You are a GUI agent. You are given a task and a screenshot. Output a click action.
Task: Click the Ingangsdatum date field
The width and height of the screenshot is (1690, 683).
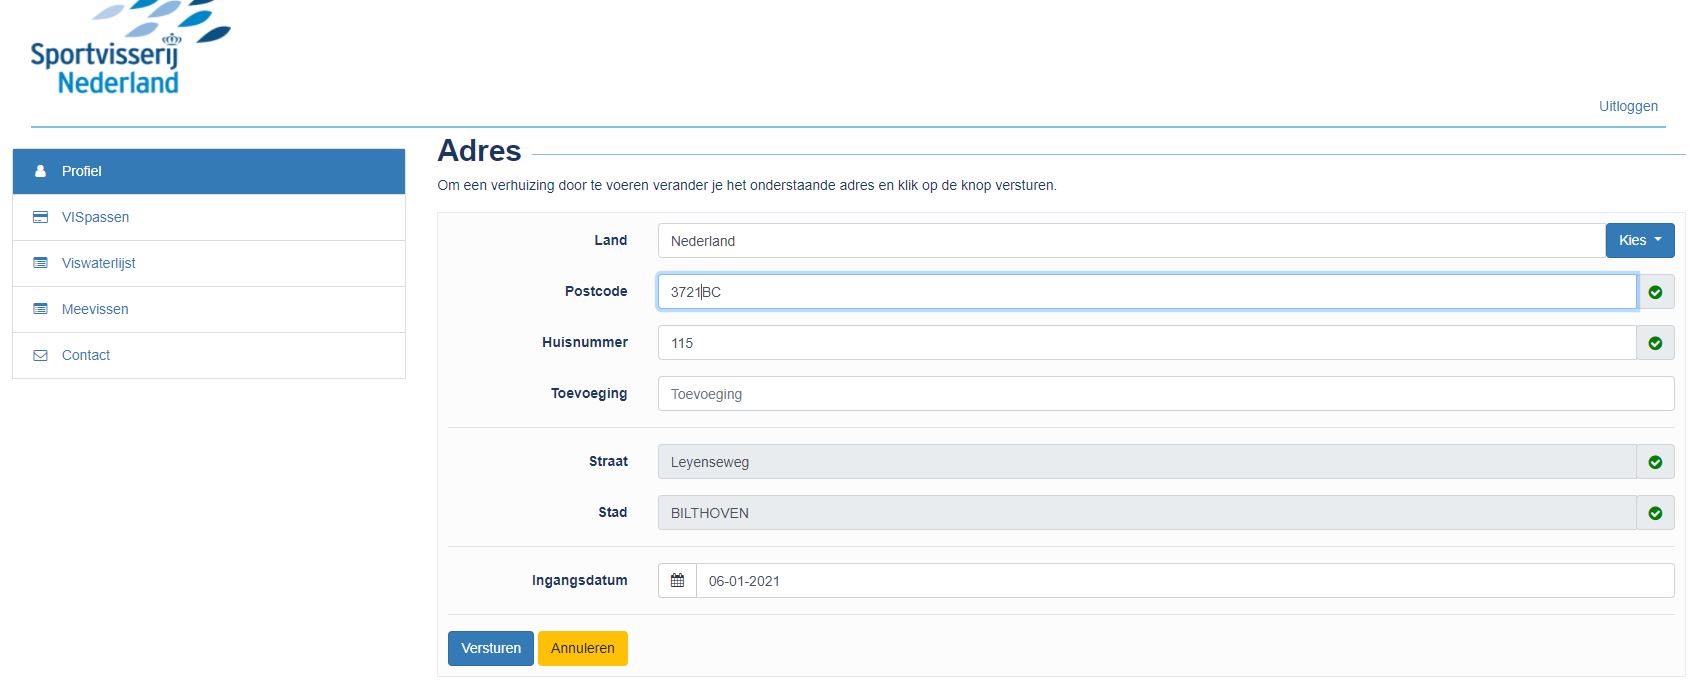[x=1184, y=581]
